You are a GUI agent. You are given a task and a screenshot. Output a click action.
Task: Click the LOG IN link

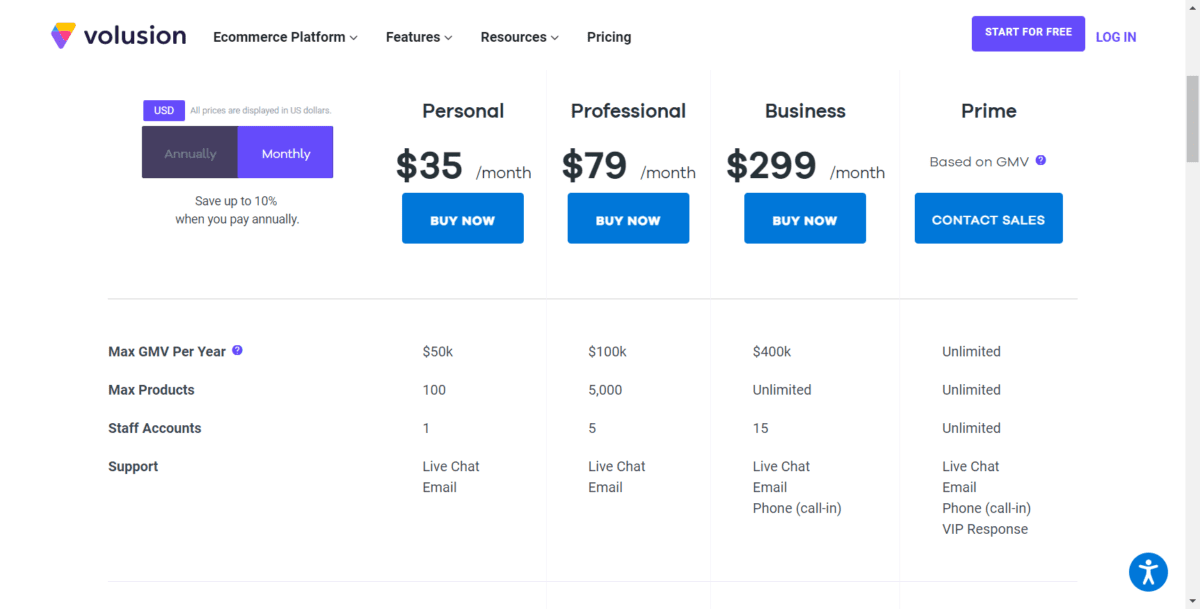1116,37
